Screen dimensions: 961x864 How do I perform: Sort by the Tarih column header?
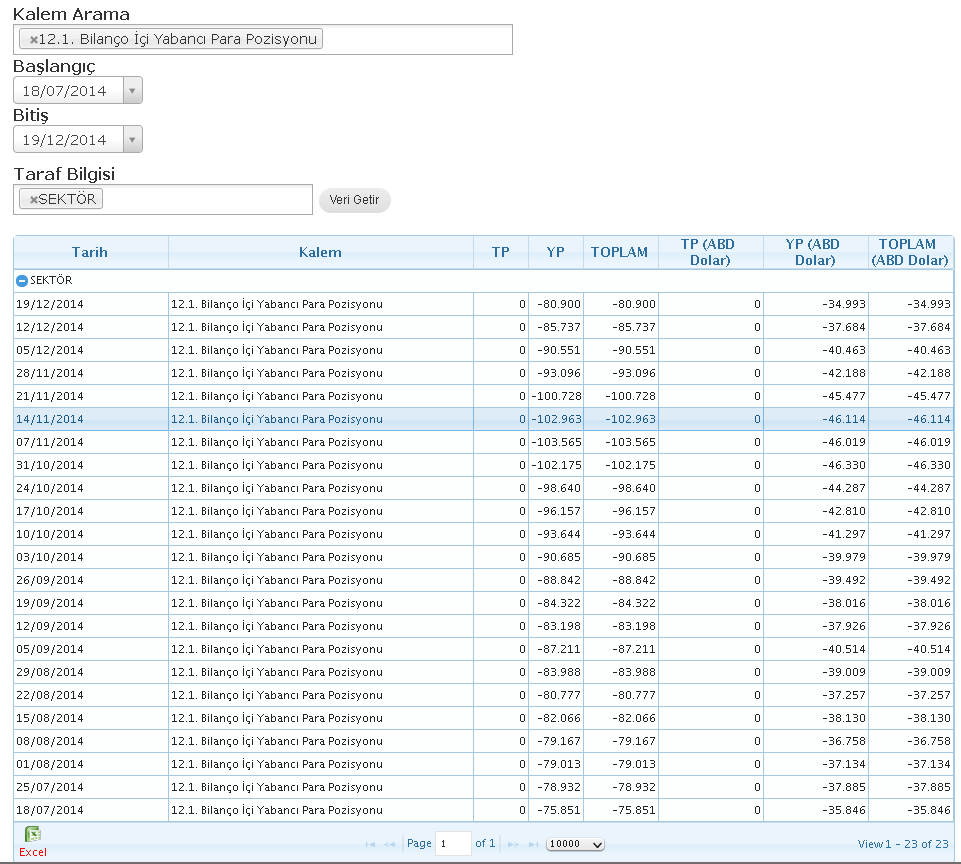pyautogui.click(x=90, y=252)
